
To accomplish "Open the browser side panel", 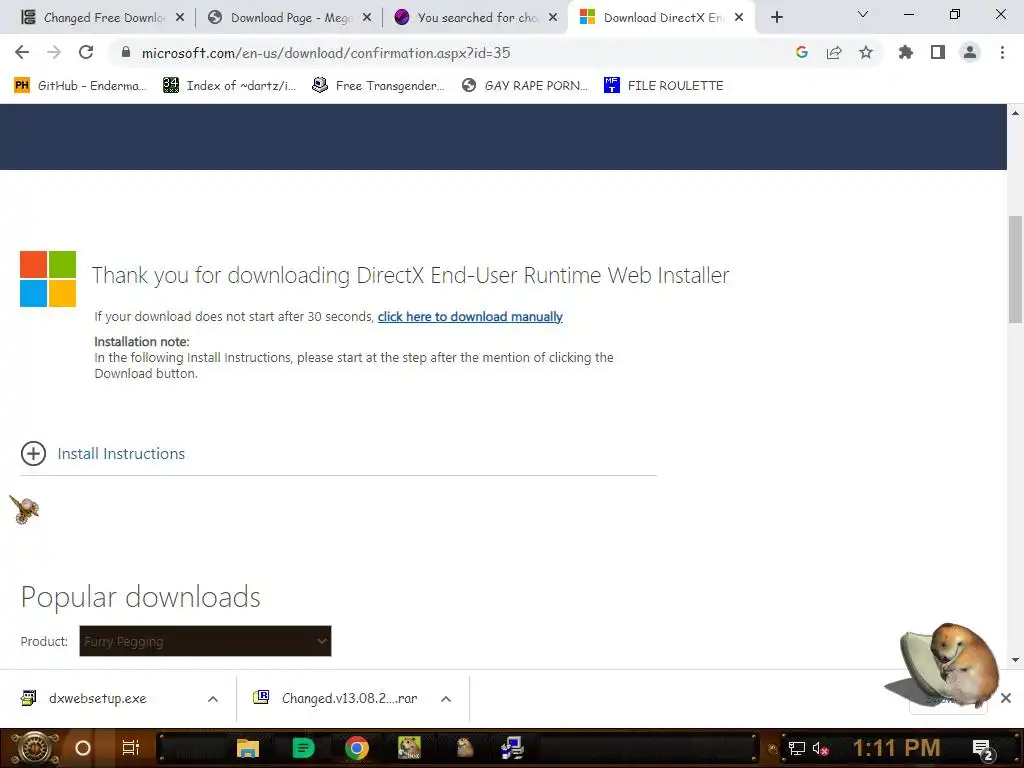I will tap(938, 52).
